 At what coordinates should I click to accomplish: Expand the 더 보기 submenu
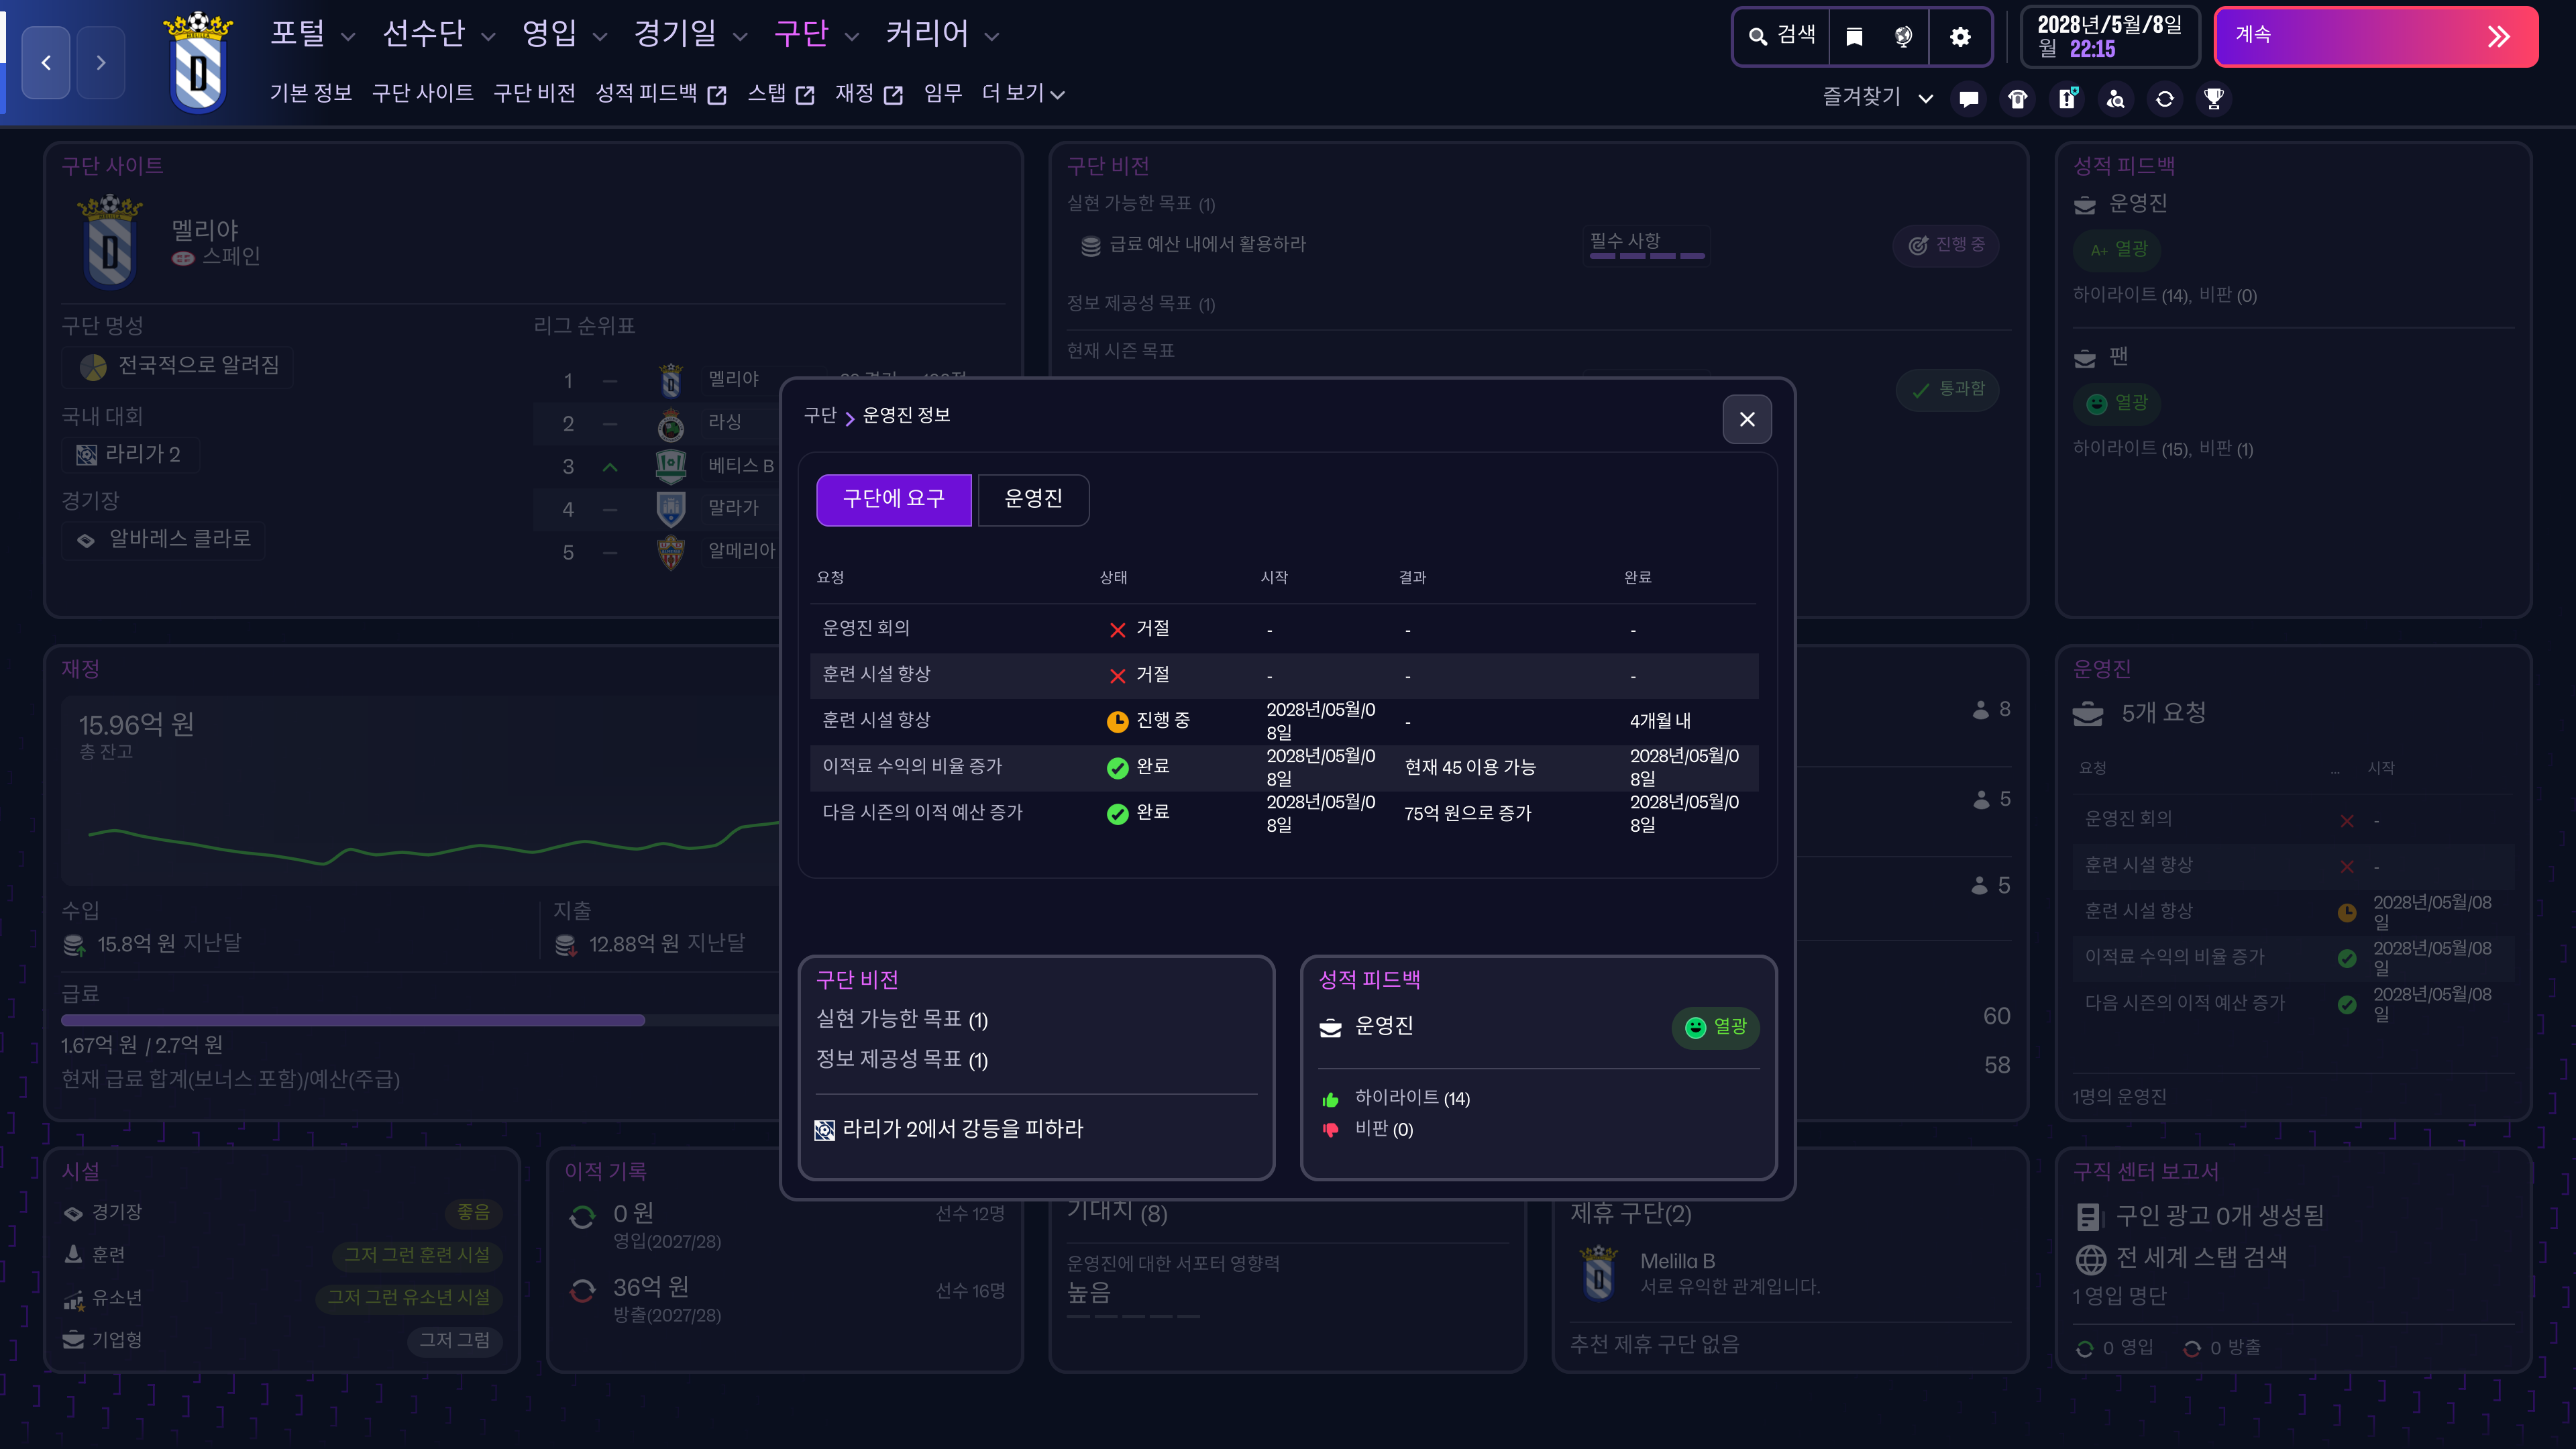(1023, 93)
